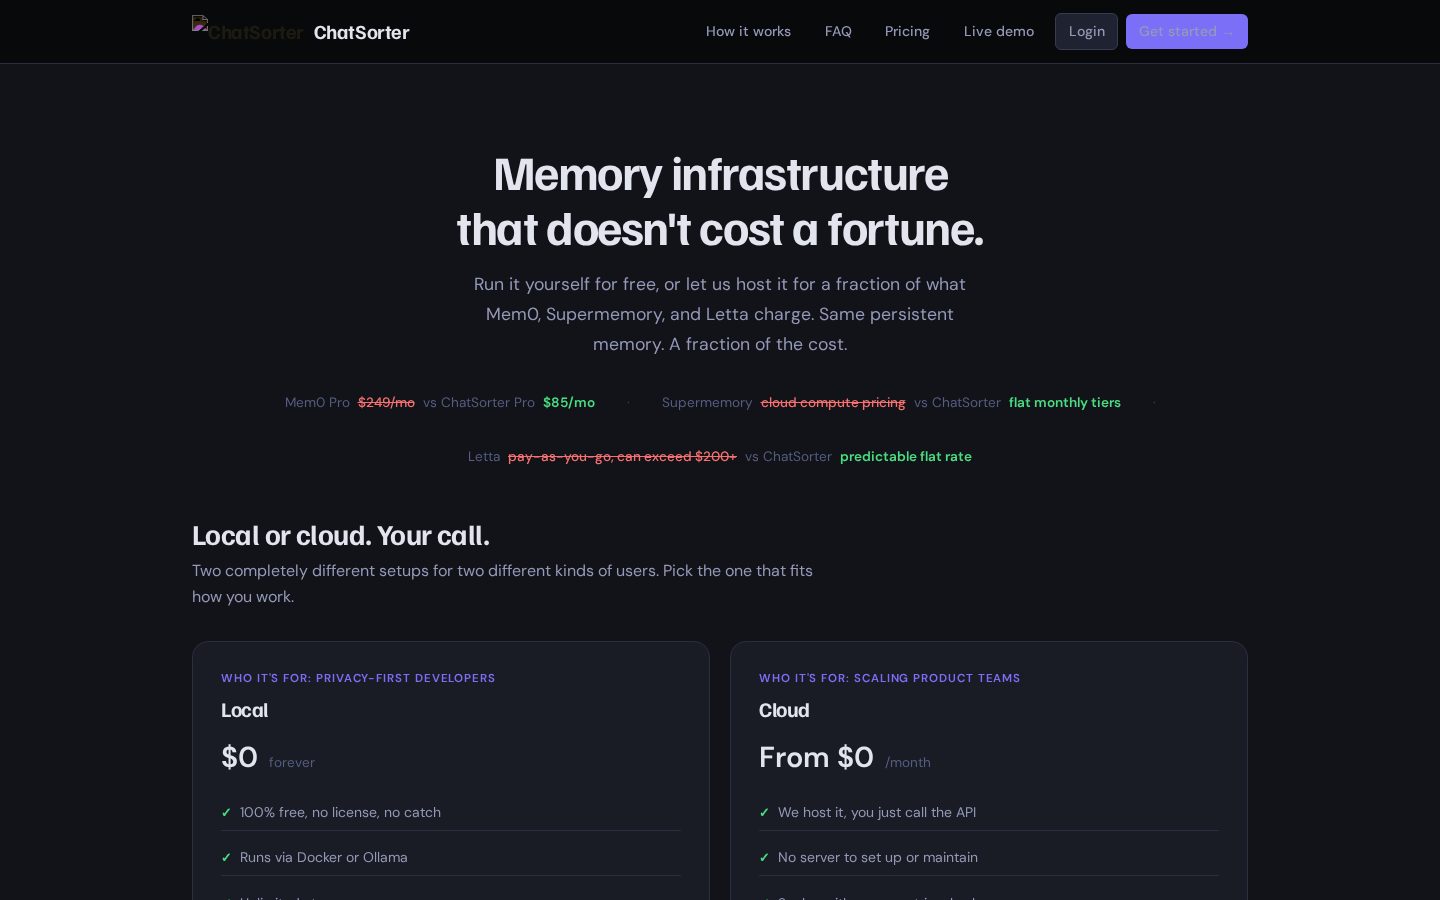Click the "Supermemory" comparison label
This screenshot has width=1440, height=900.
707,402
